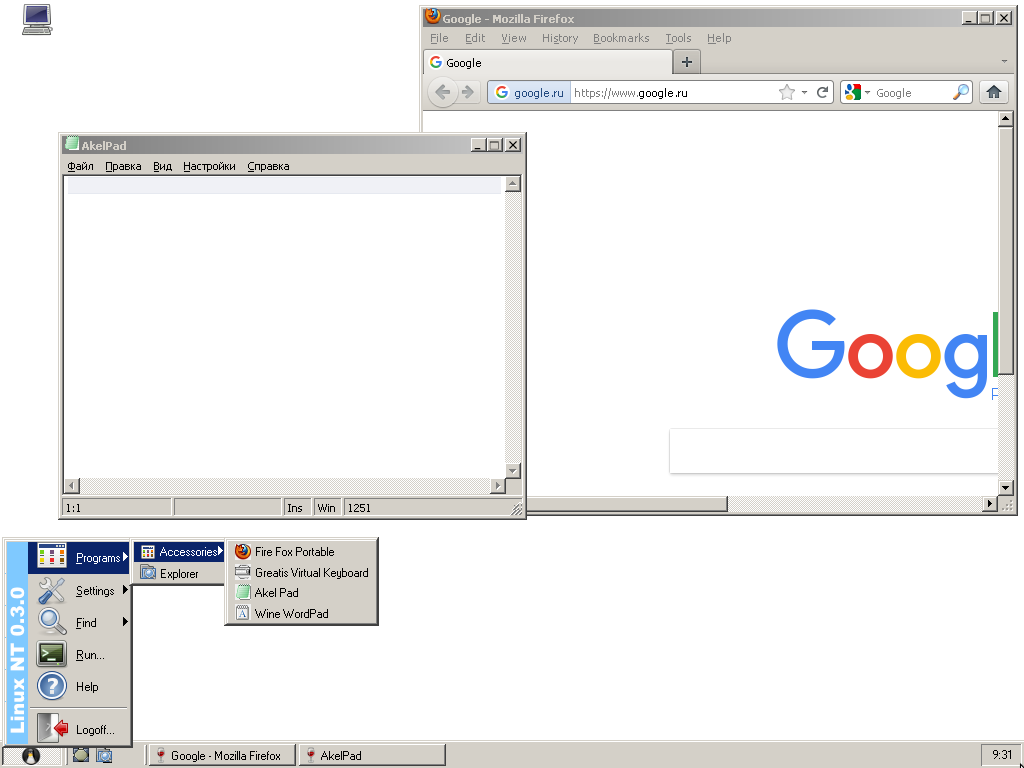The image size is (1024, 768).
Task: Open the History menu in Firefox
Action: click(x=560, y=38)
